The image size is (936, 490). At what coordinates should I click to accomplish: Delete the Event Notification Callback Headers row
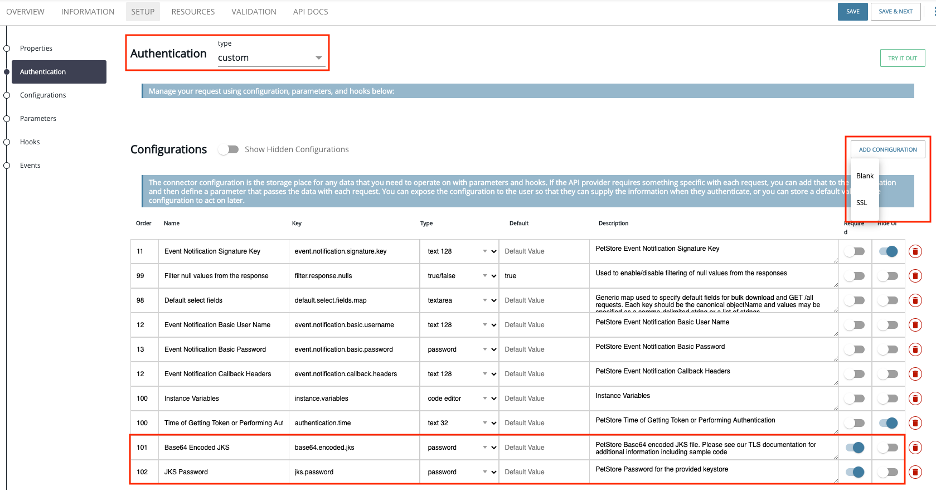pos(915,374)
